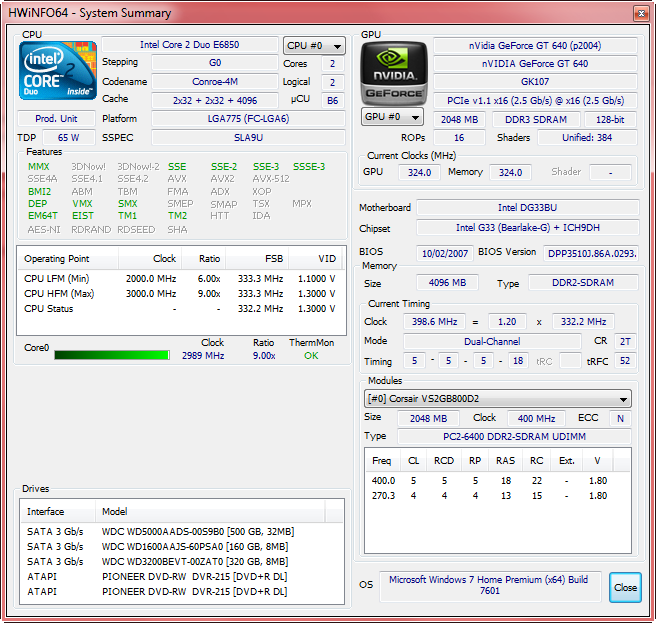Click the SLA9U SSPEC field
The width and height of the screenshot is (656, 623).
pyautogui.click(x=248, y=138)
